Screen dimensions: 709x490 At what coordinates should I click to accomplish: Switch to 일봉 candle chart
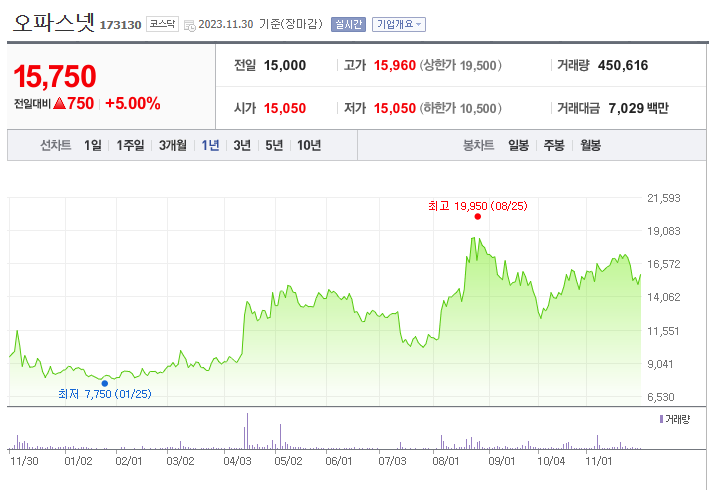(x=518, y=145)
